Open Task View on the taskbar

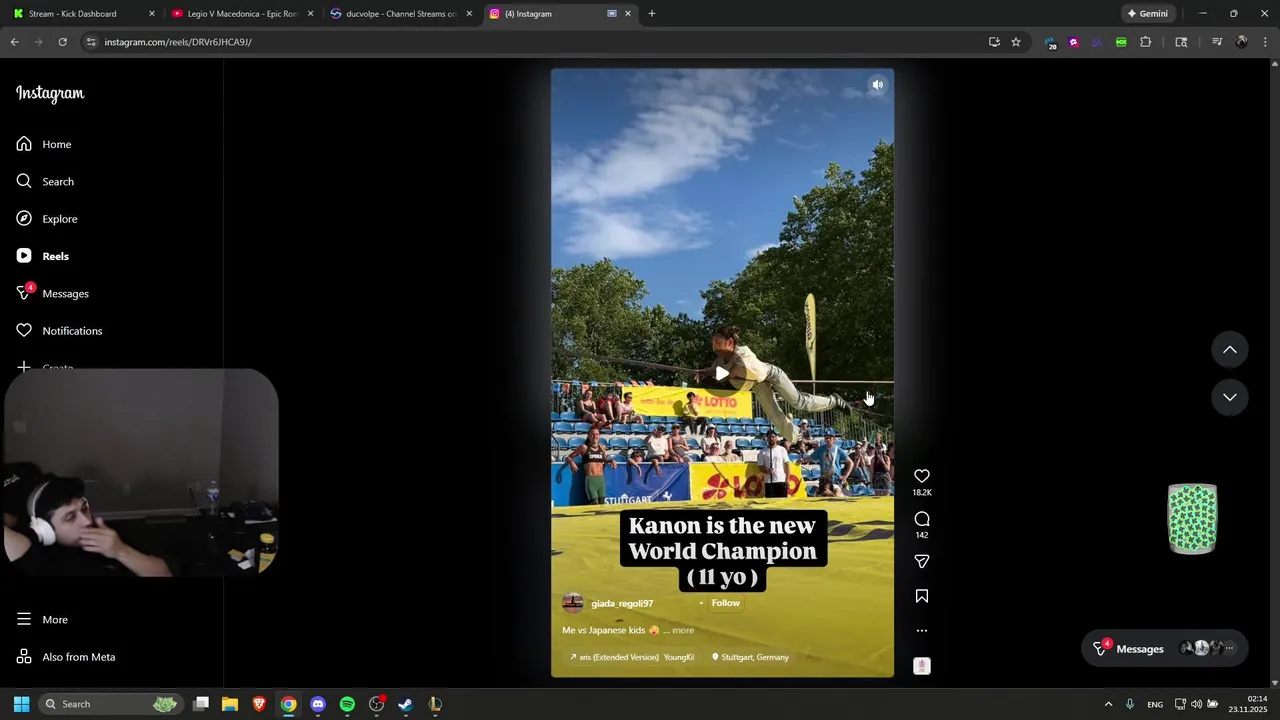201,704
